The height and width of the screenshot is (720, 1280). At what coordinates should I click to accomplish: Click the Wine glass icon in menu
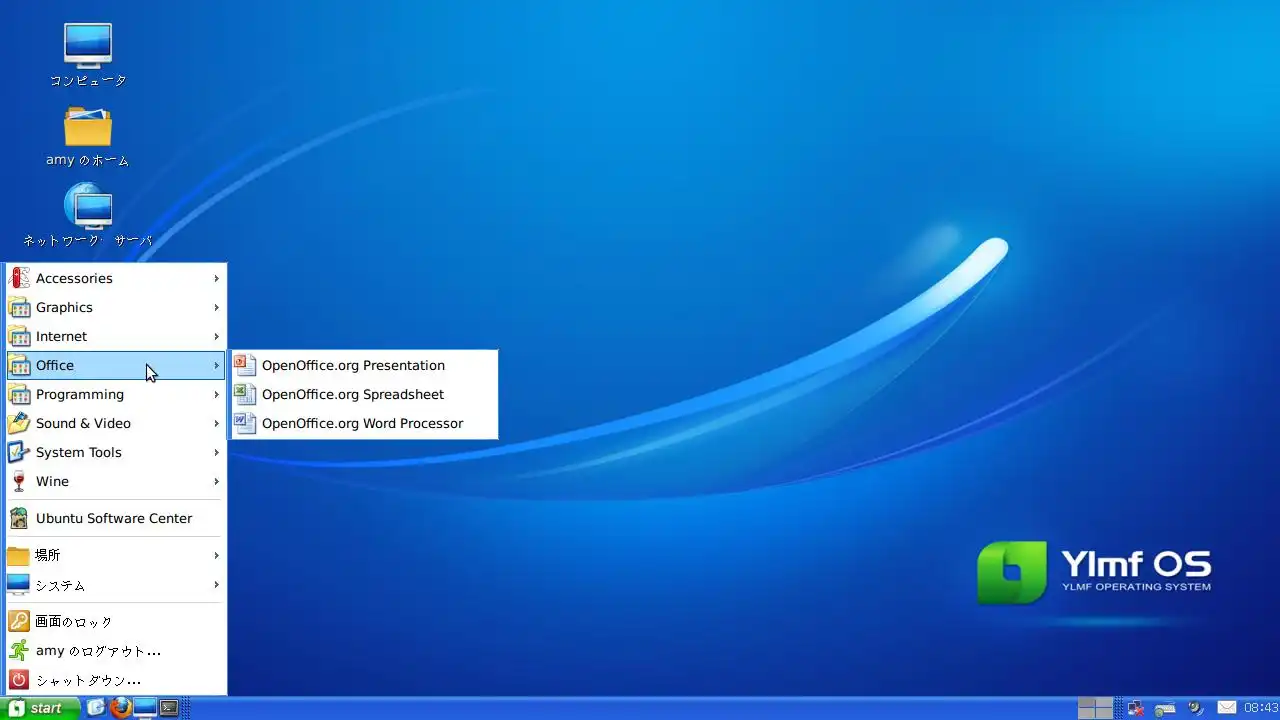(19, 481)
